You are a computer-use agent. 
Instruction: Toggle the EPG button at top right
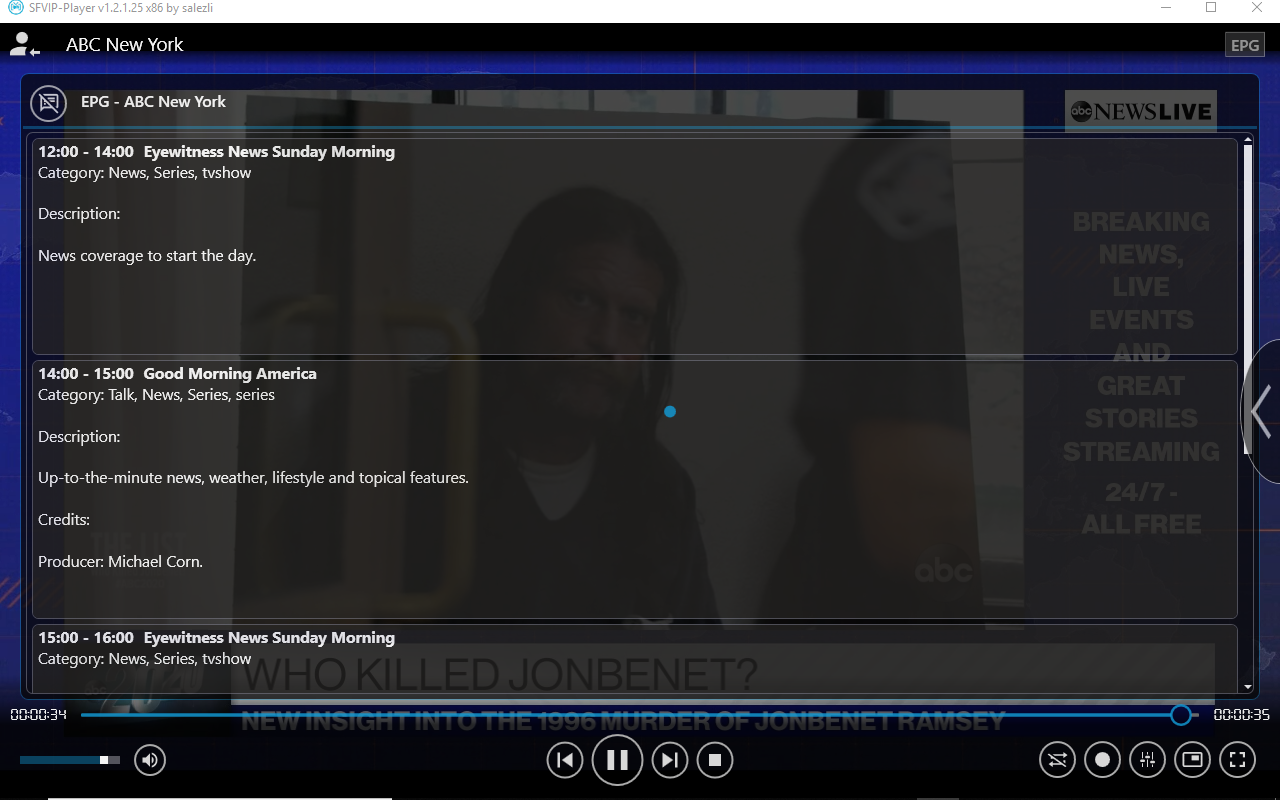(1245, 45)
